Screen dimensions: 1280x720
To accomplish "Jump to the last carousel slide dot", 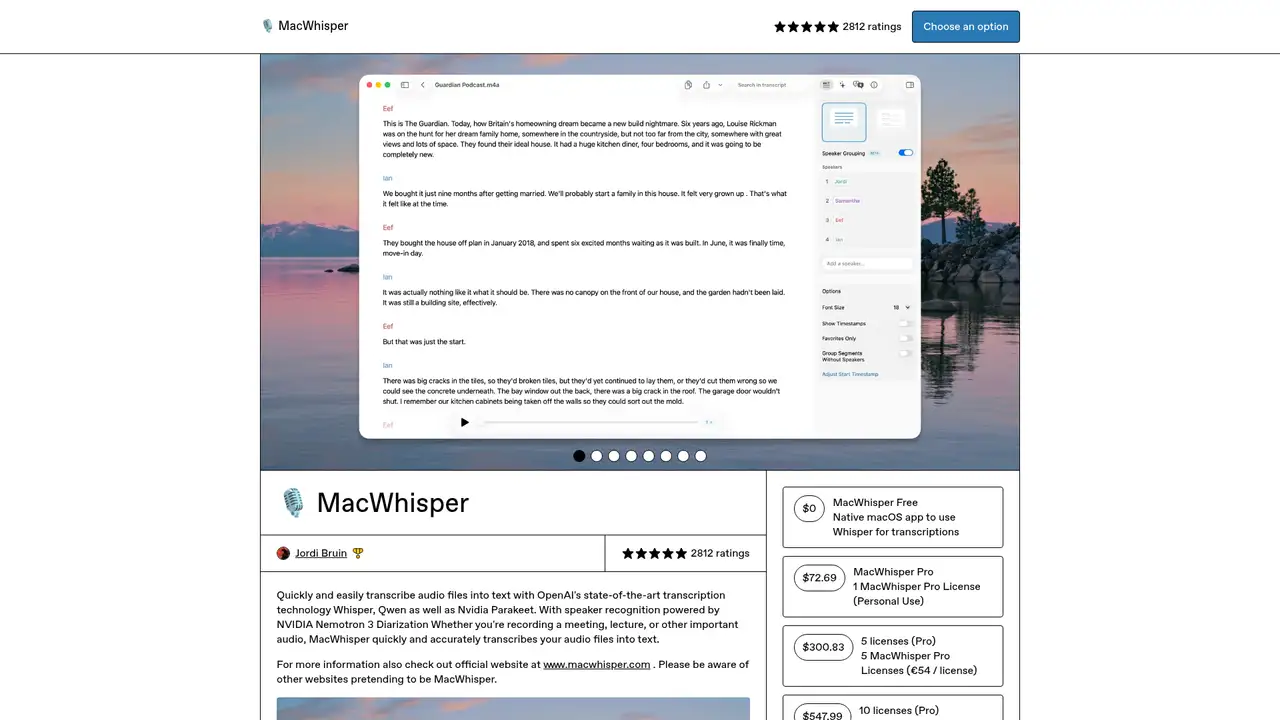I will coord(701,456).
